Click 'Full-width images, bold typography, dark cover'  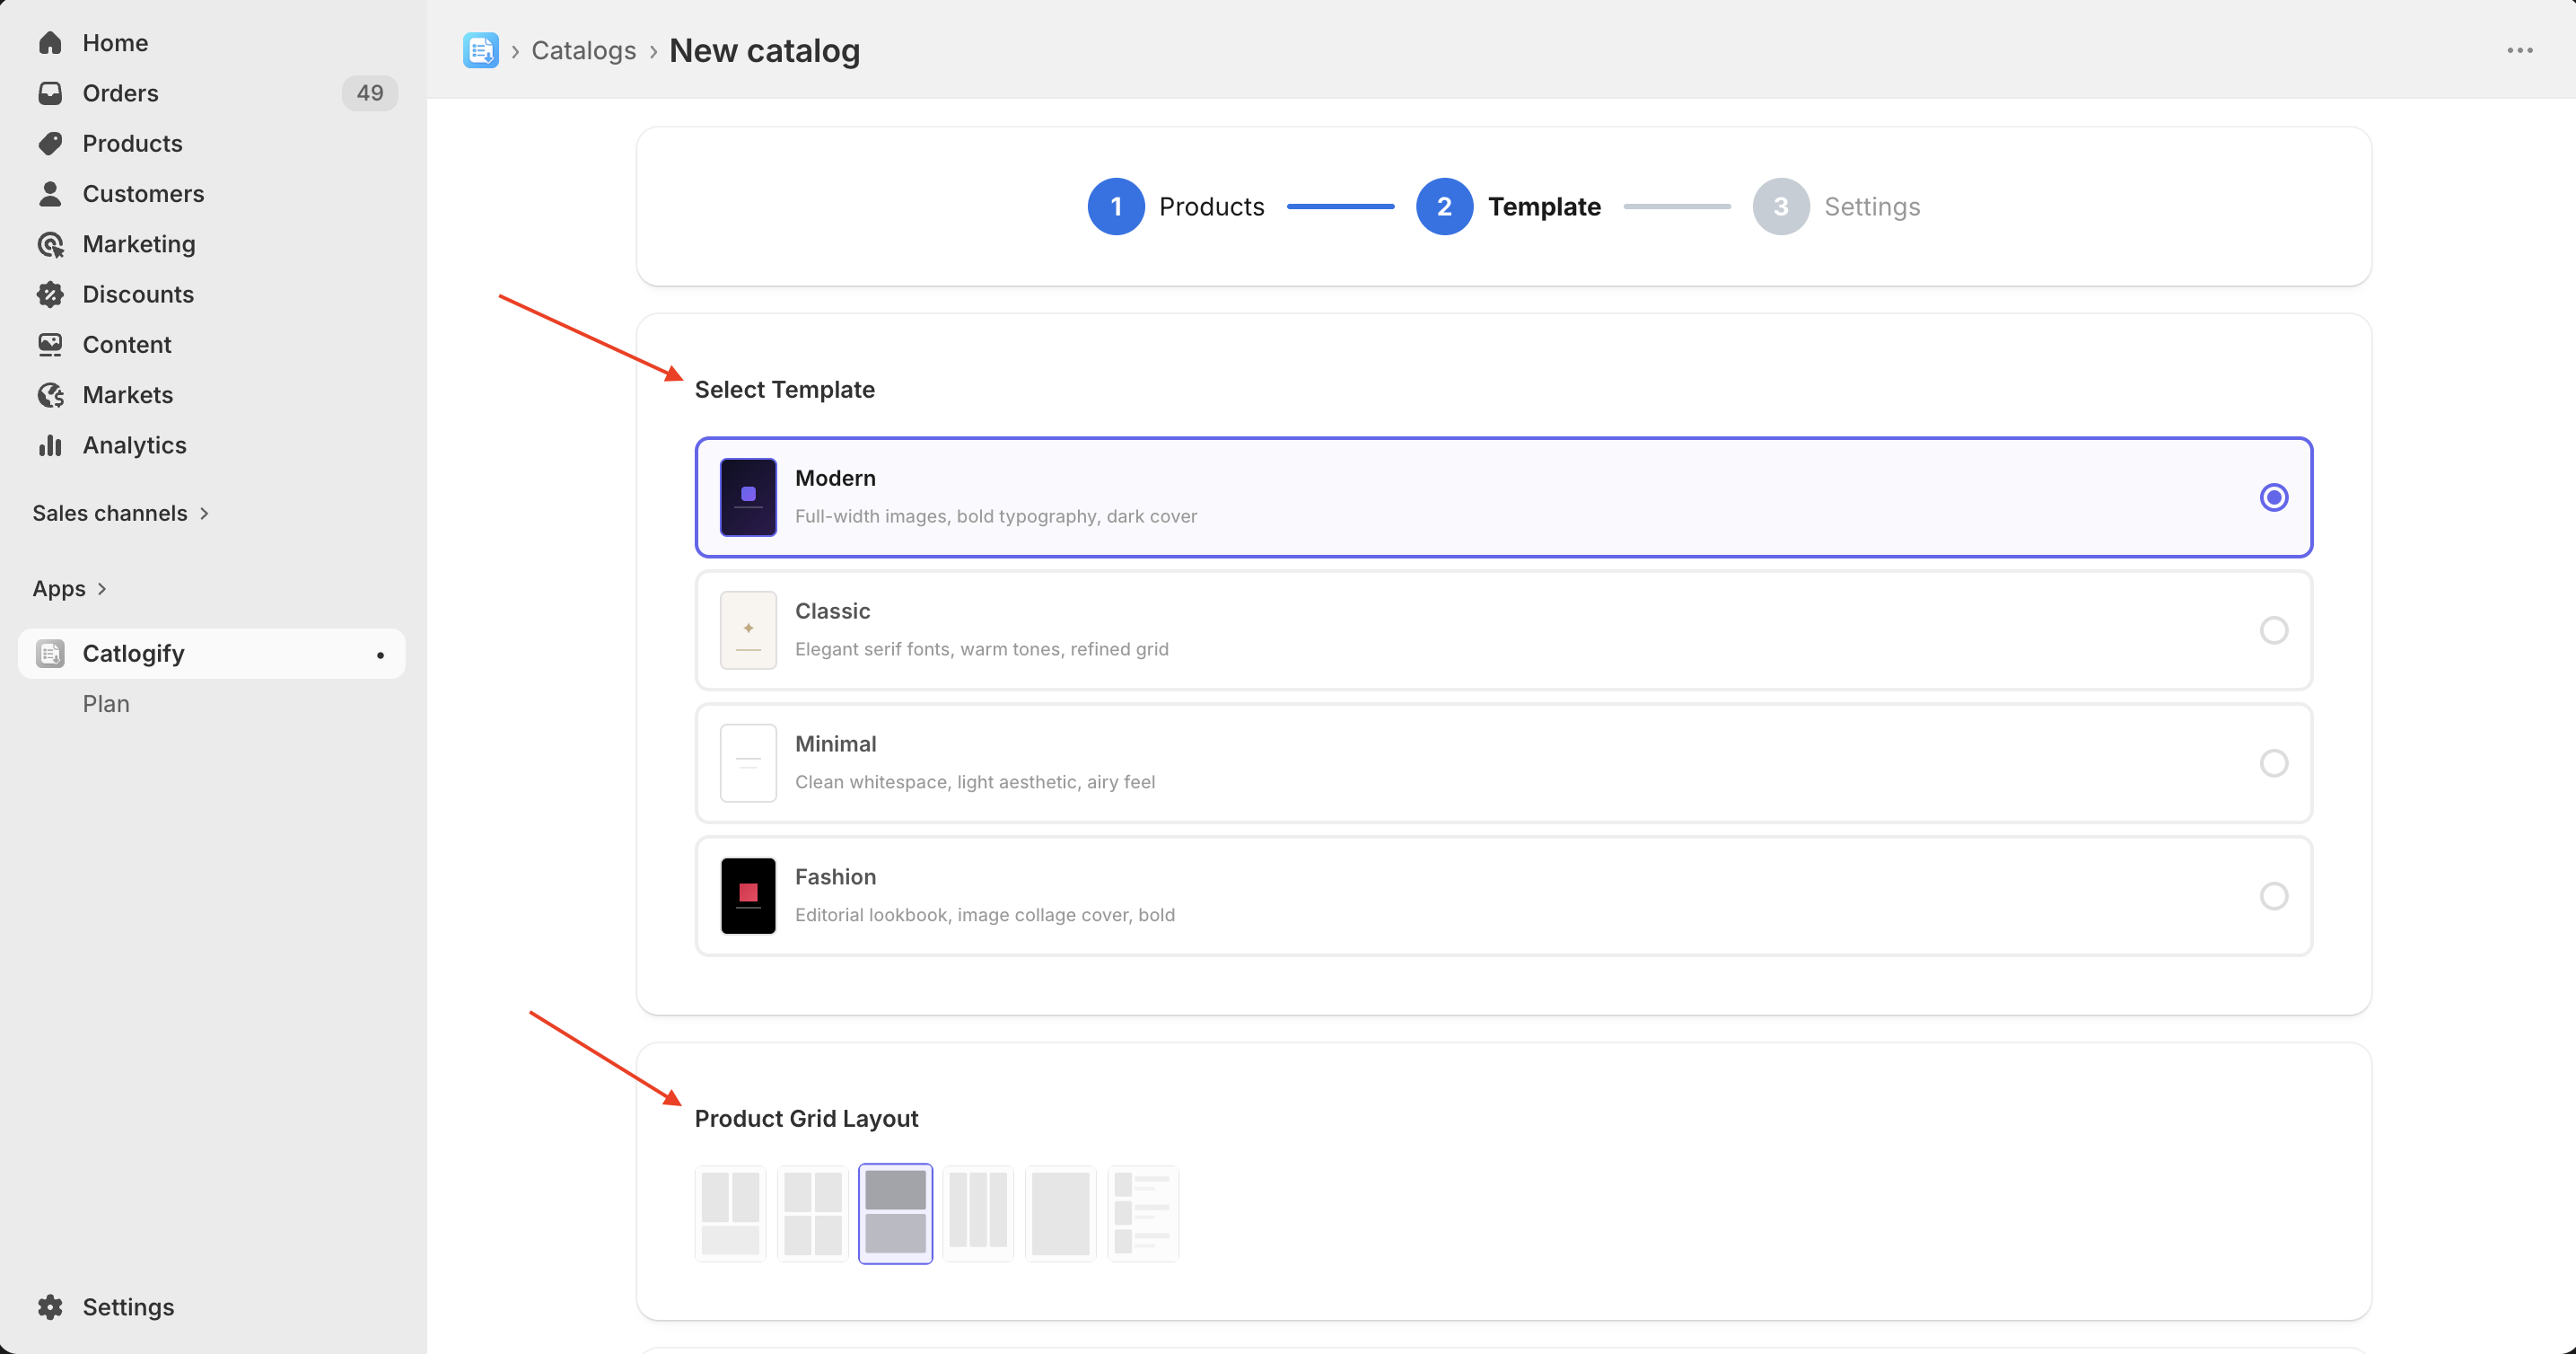click(x=996, y=516)
